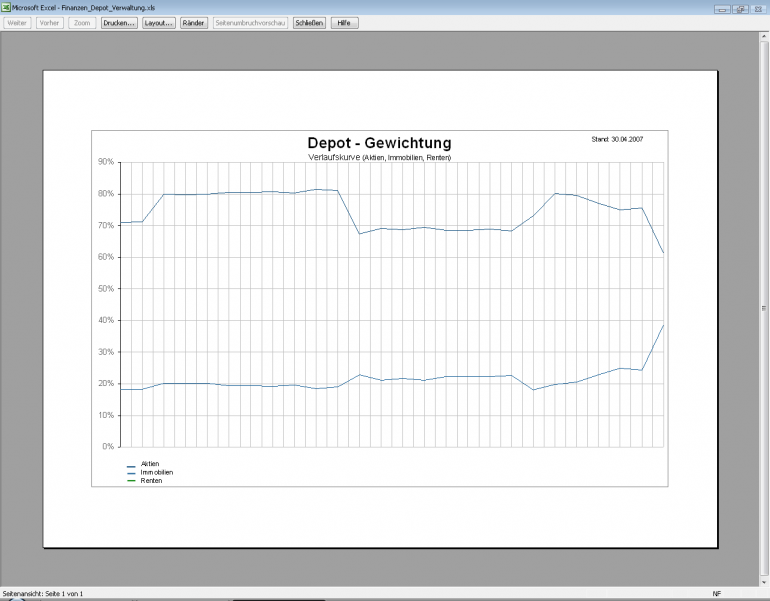Click the green Renten legend entry

(x=150, y=480)
